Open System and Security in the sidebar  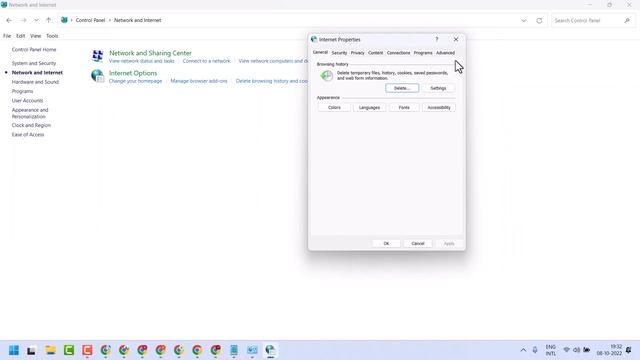coord(34,63)
